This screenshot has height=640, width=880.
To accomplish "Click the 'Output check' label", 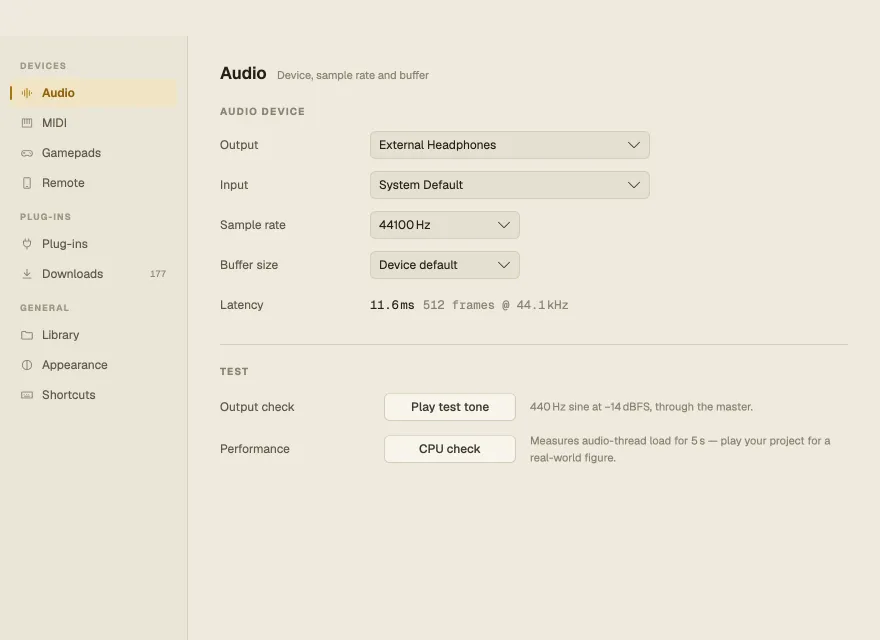I will click(257, 407).
